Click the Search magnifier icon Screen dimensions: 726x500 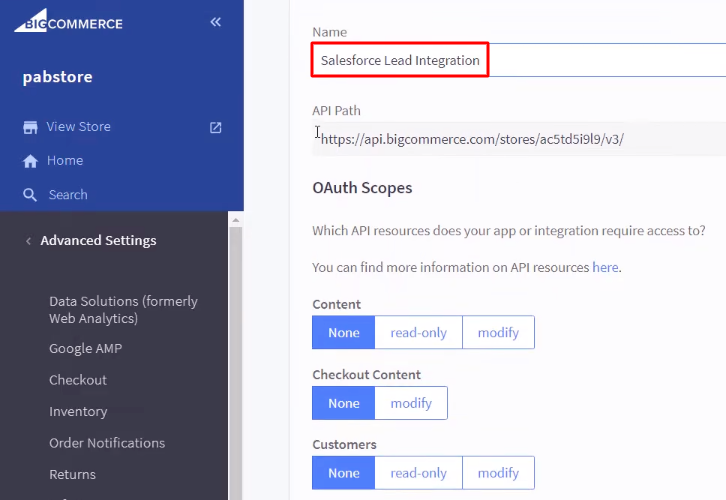(x=30, y=195)
